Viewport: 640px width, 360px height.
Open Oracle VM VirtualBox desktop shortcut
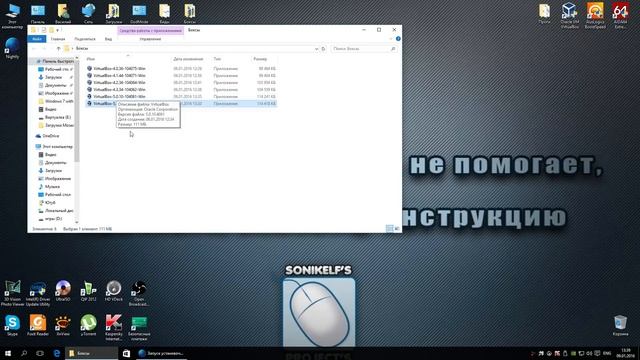(x=569, y=15)
